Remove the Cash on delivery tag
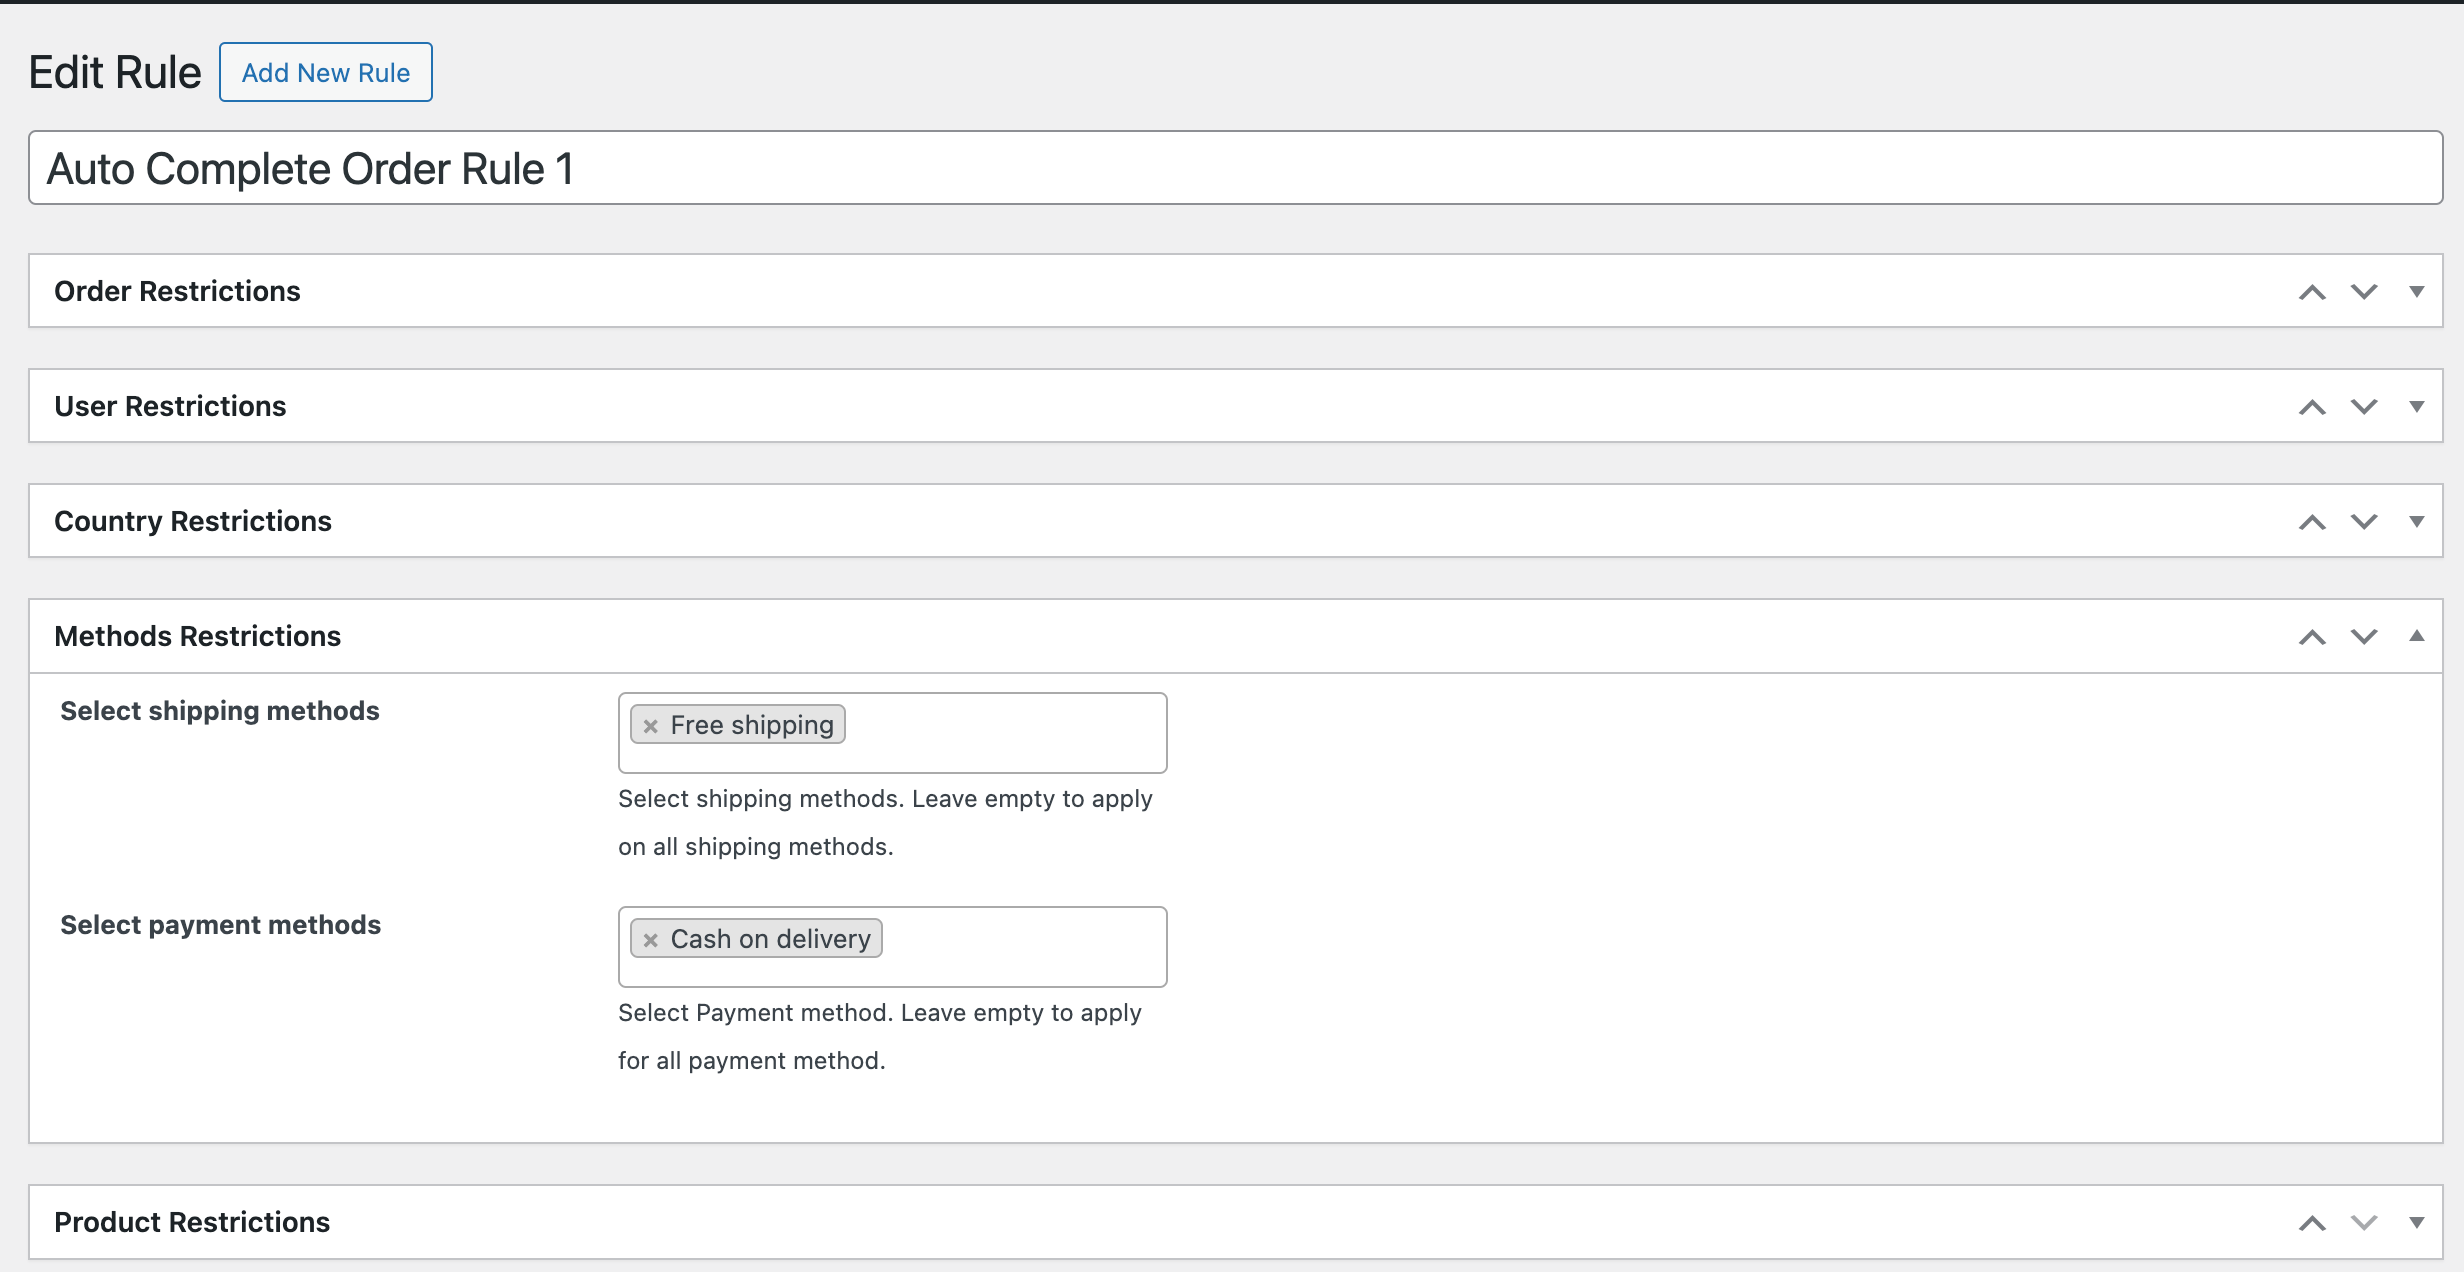The height and width of the screenshot is (1272, 2464). click(x=651, y=939)
